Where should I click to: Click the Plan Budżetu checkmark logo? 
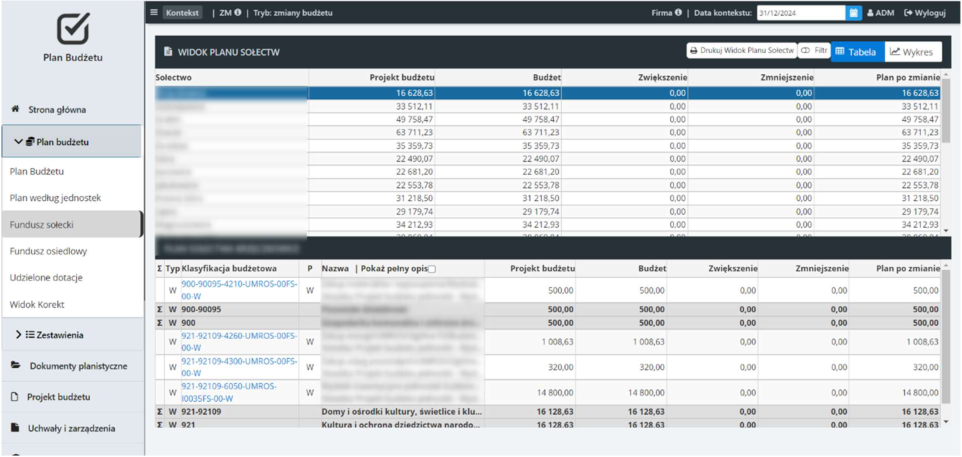(73, 28)
